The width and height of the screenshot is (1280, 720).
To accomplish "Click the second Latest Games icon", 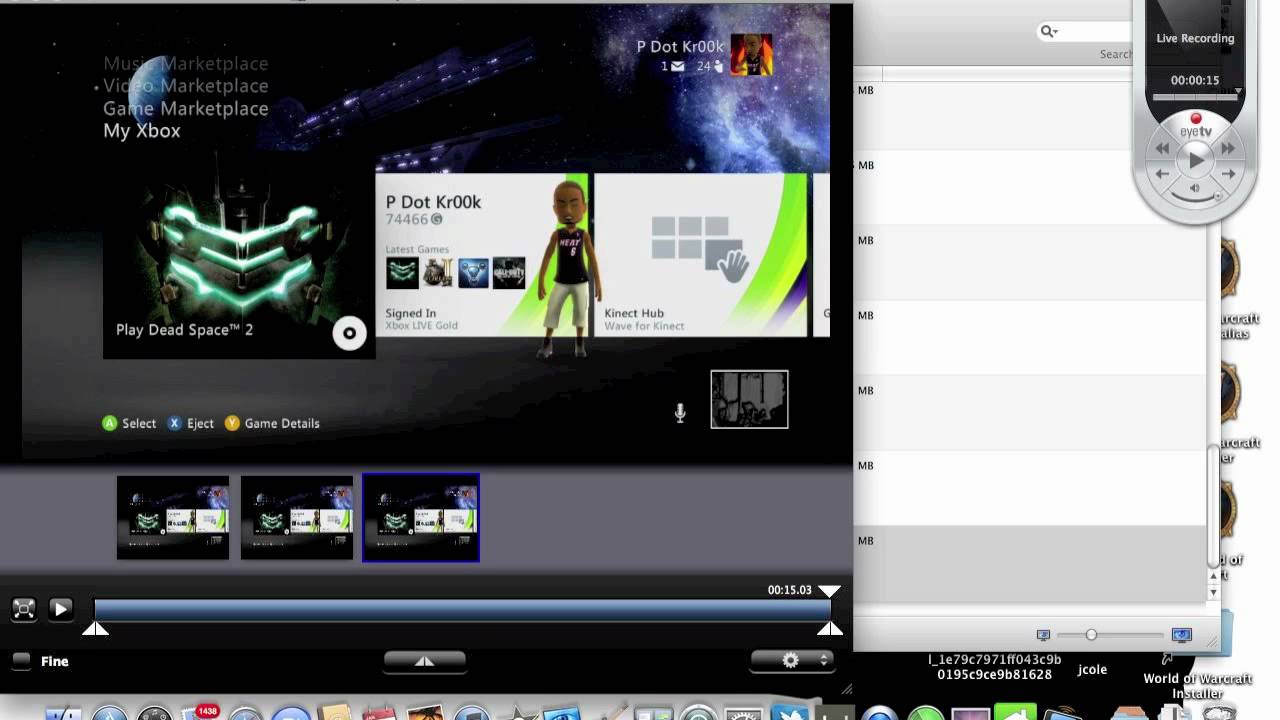I will click(x=438, y=273).
